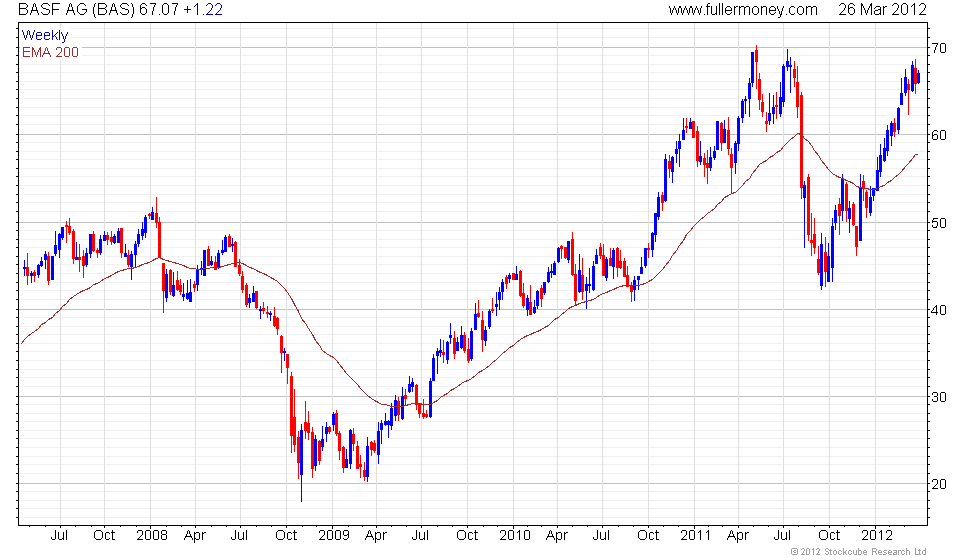Click the 2012 label on the time axis

(x=877, y=536)
